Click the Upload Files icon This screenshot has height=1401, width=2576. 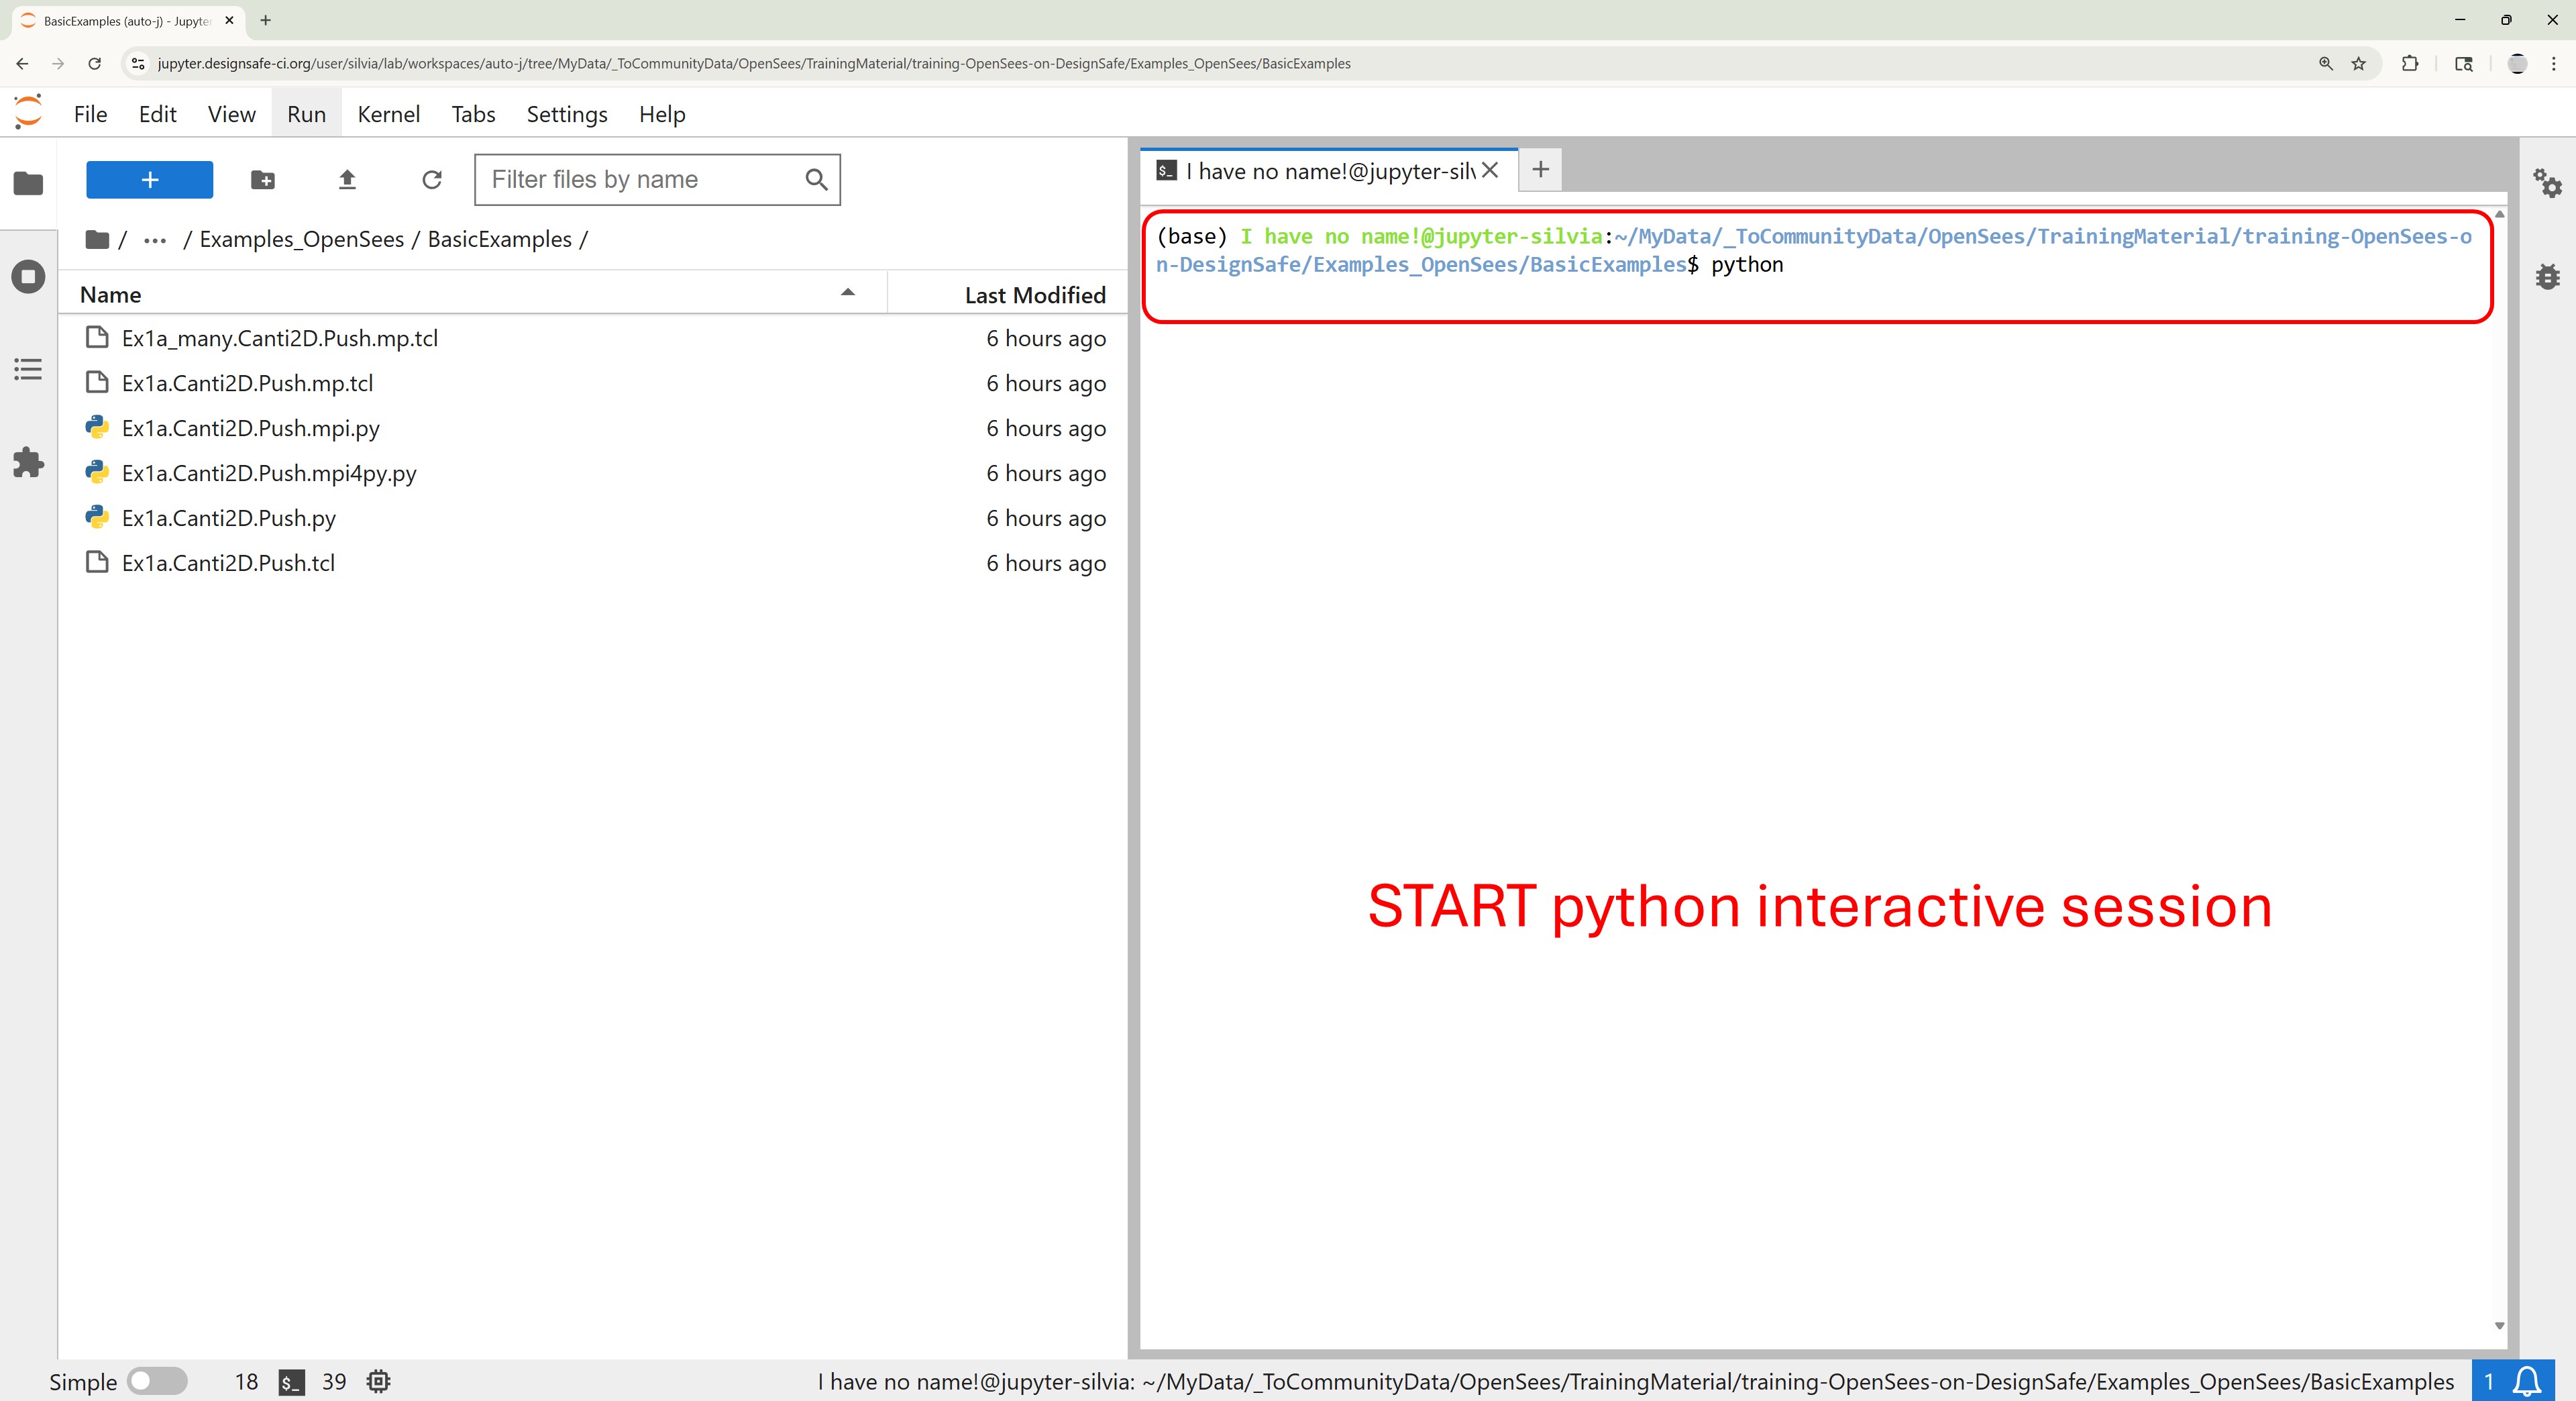tap(347, 180)
